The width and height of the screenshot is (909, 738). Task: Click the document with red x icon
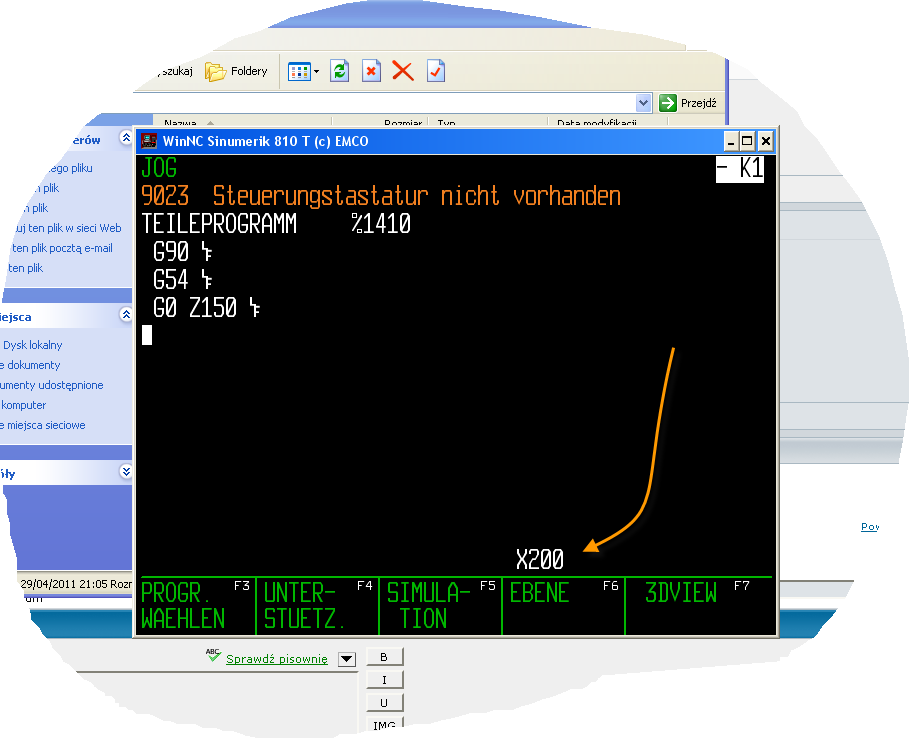click(371, 71)
